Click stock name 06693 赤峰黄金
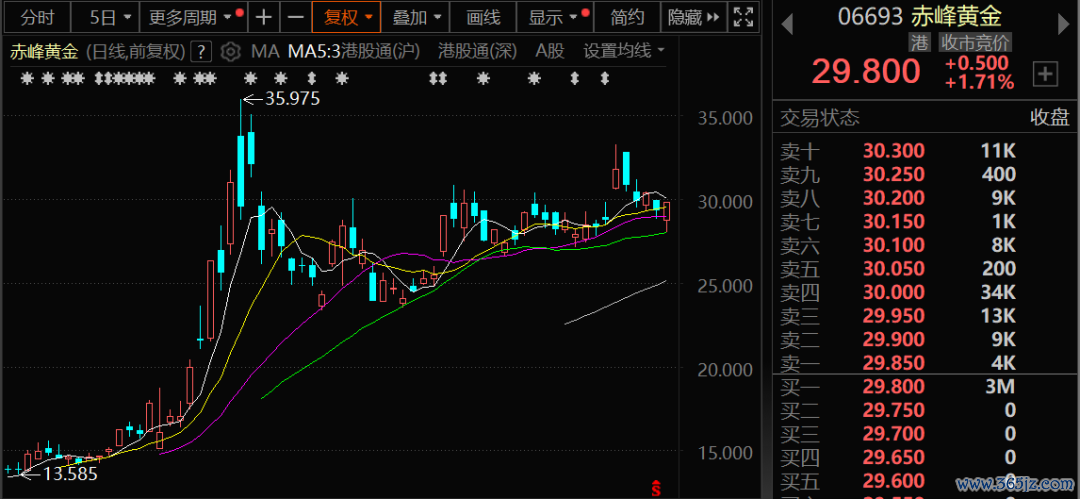Viewport: 1080px width, 499px height. (x=920, y=16)
